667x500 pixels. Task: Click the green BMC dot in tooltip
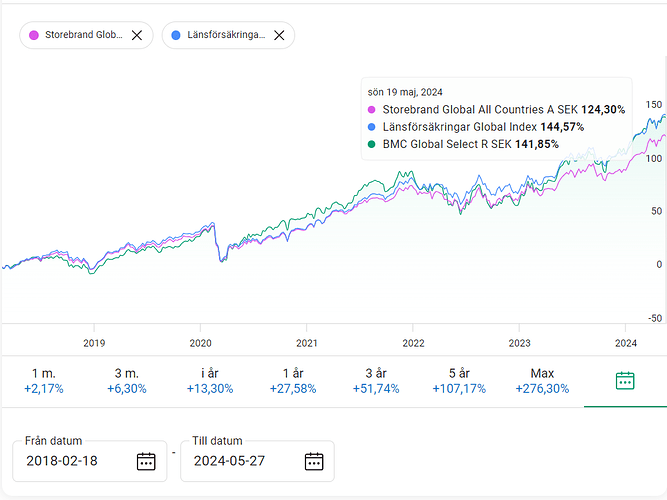click(x=372, y=144)
